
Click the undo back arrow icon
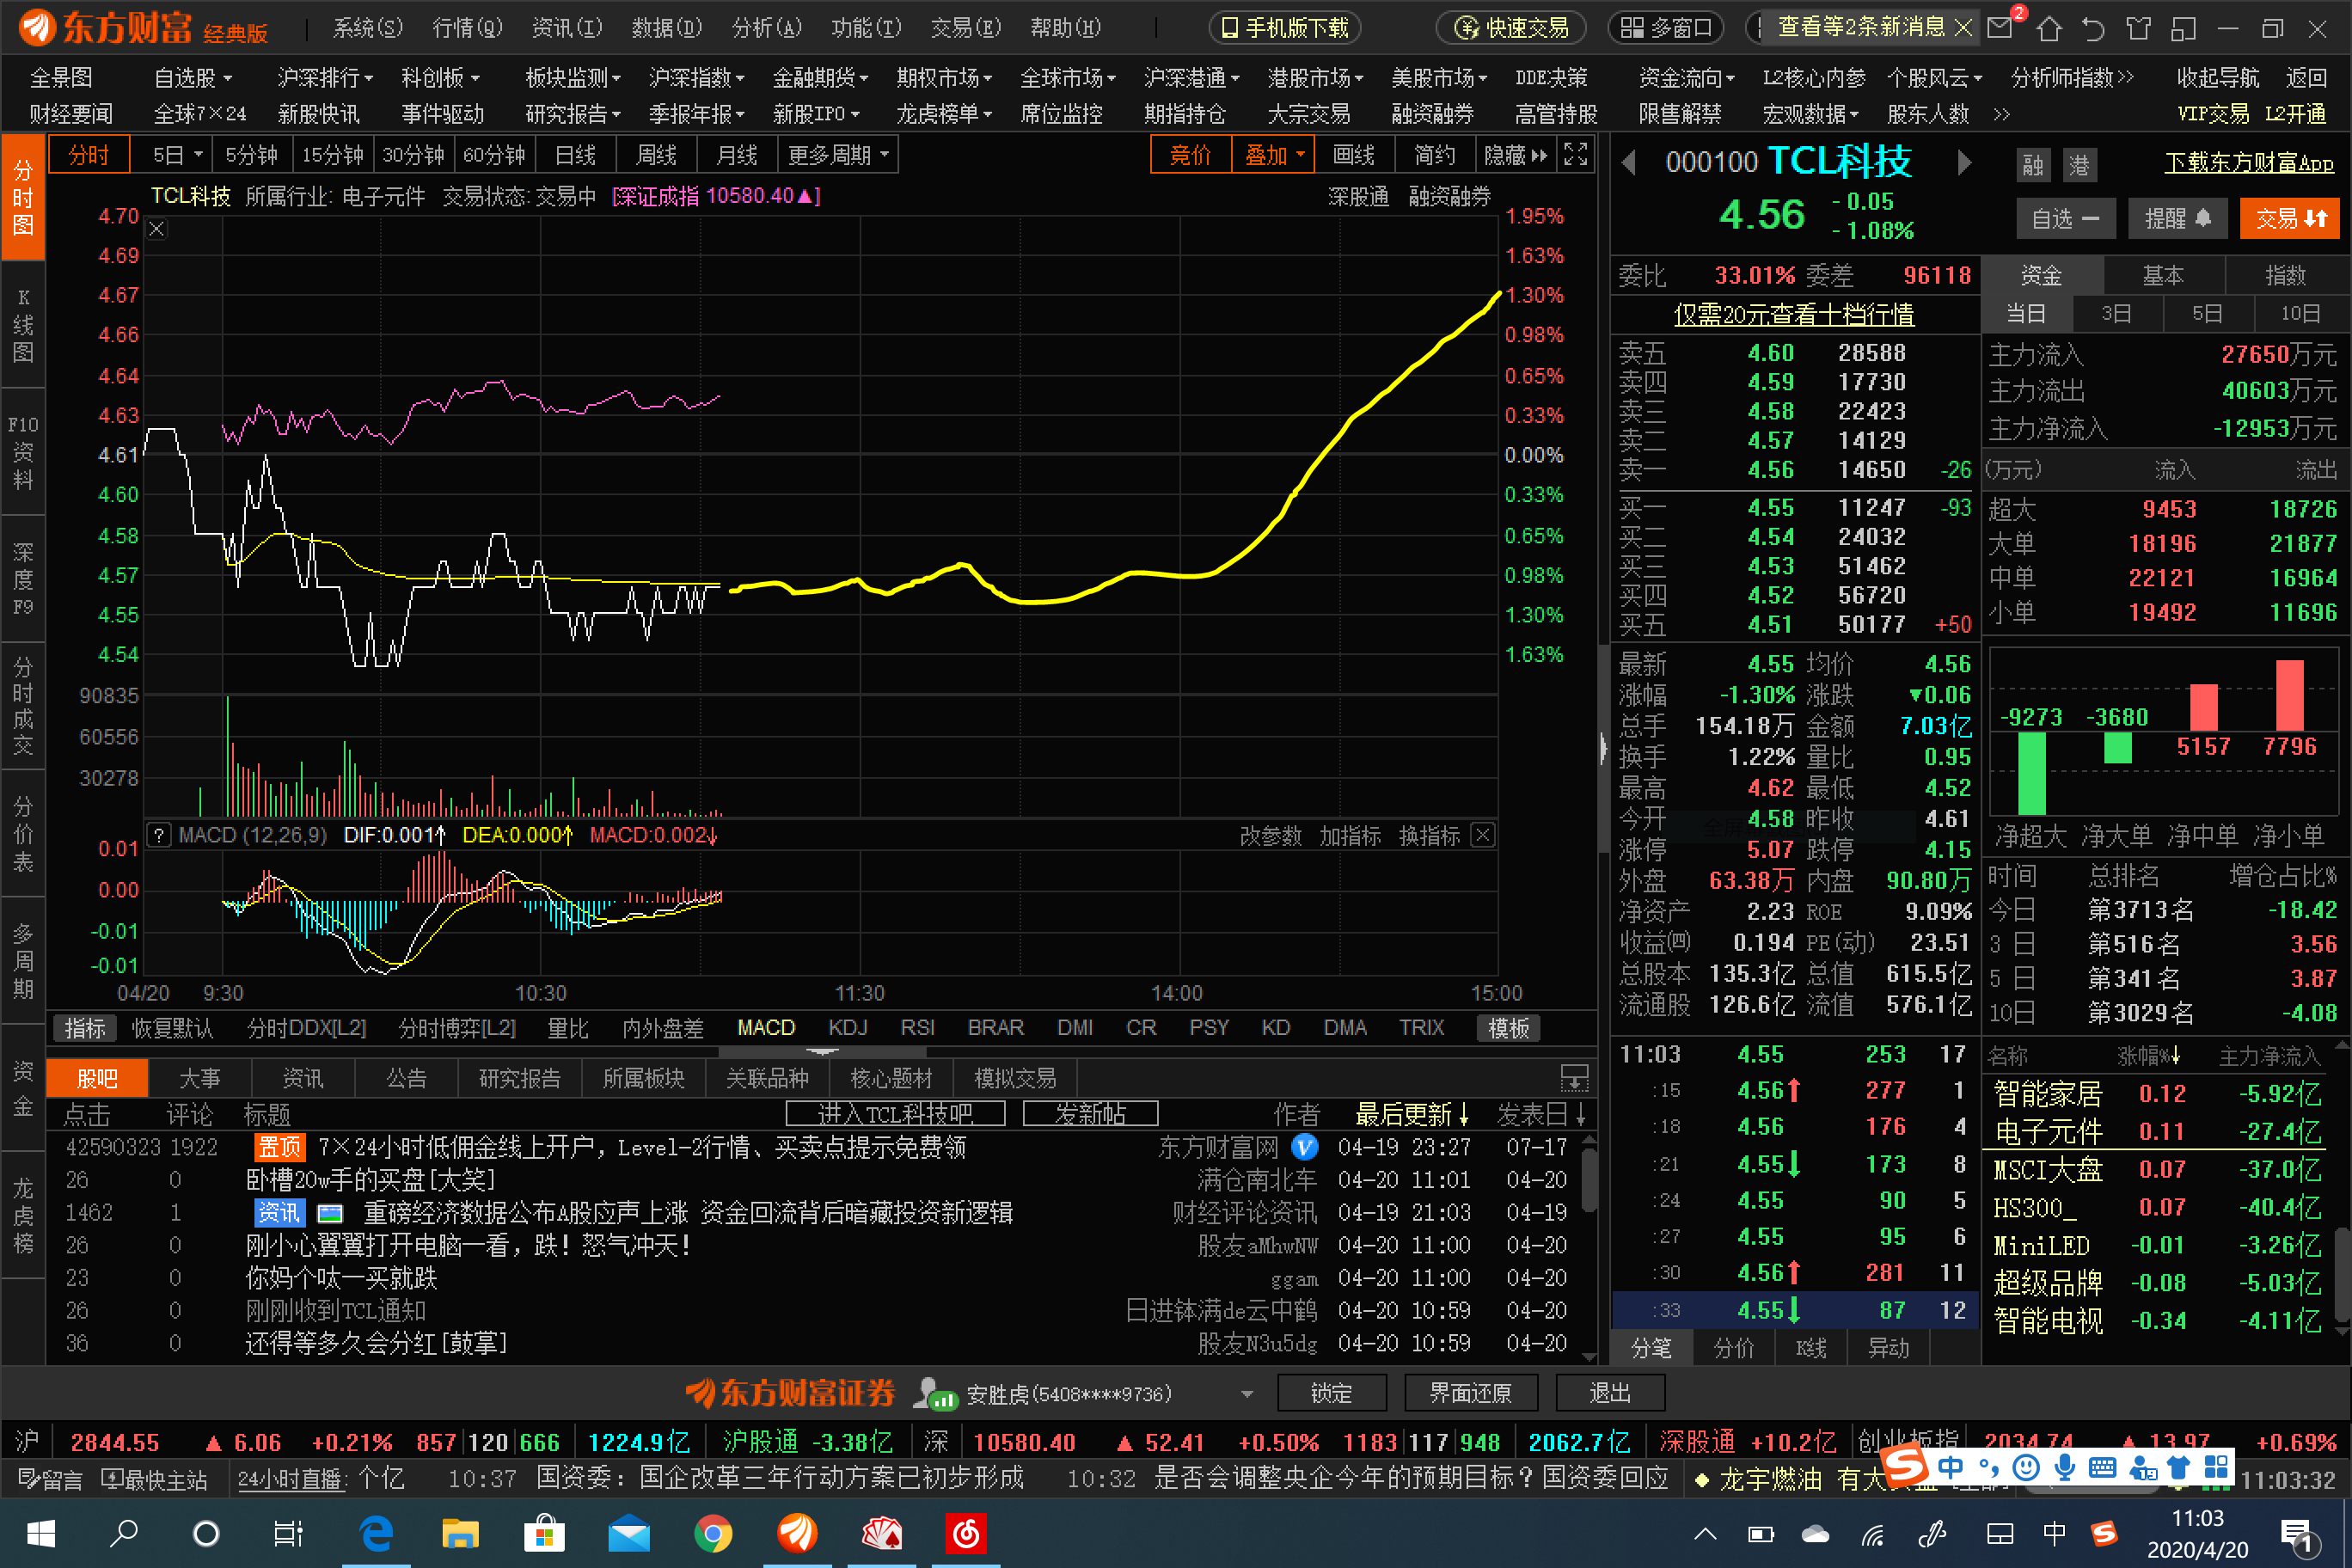point(2093,28)
